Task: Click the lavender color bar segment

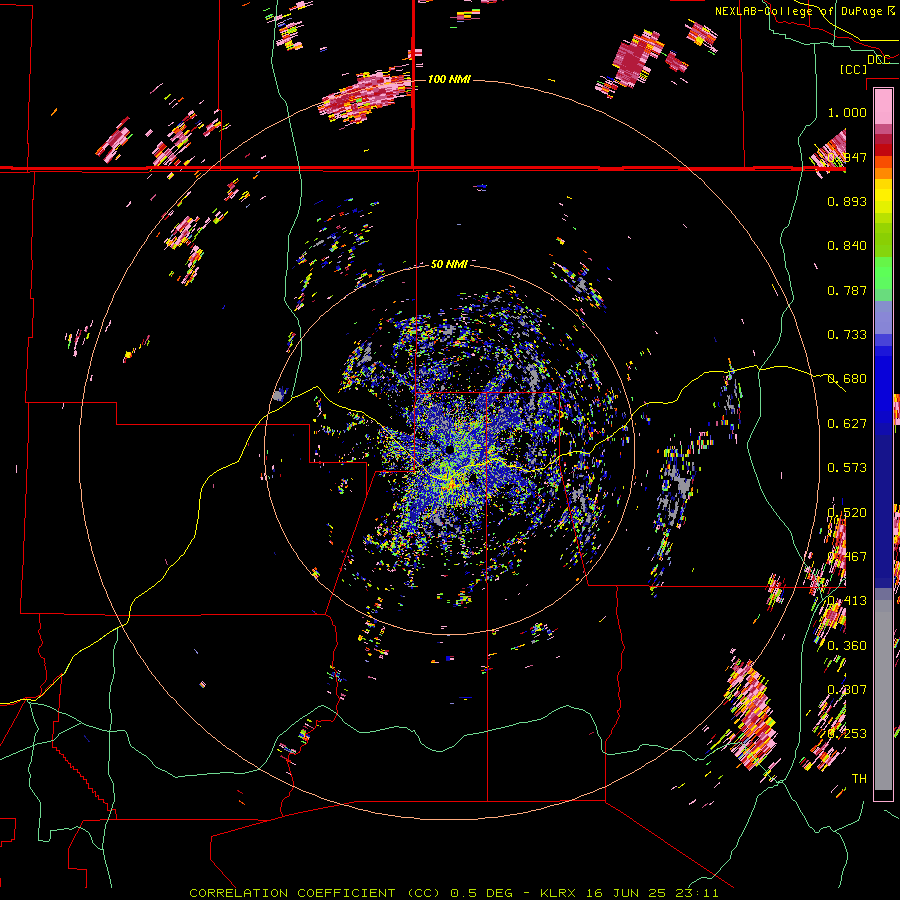Action: coord(883,317)
